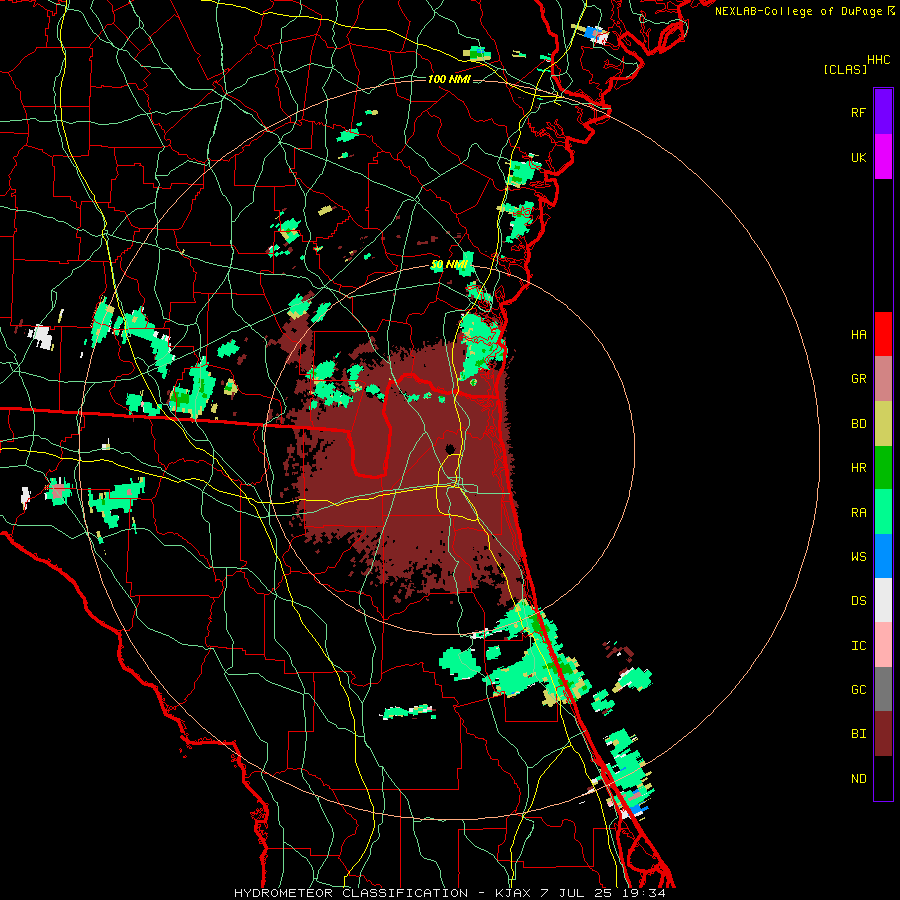Image resolution: width=900 pixels, height=900 pixels.
Task: Click the NEXLAB-College of DuPage credit text
Action: coord(798,11)
